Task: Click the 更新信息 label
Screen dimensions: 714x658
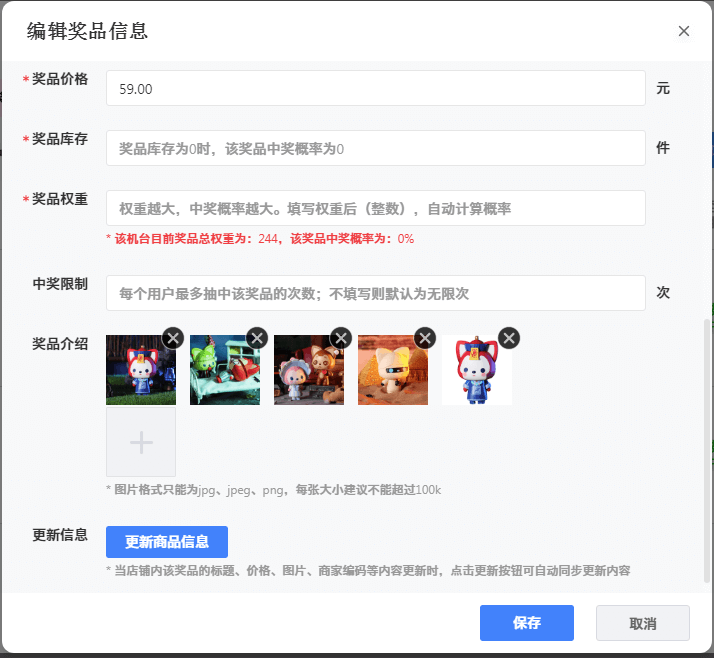Action: point(60,535)
